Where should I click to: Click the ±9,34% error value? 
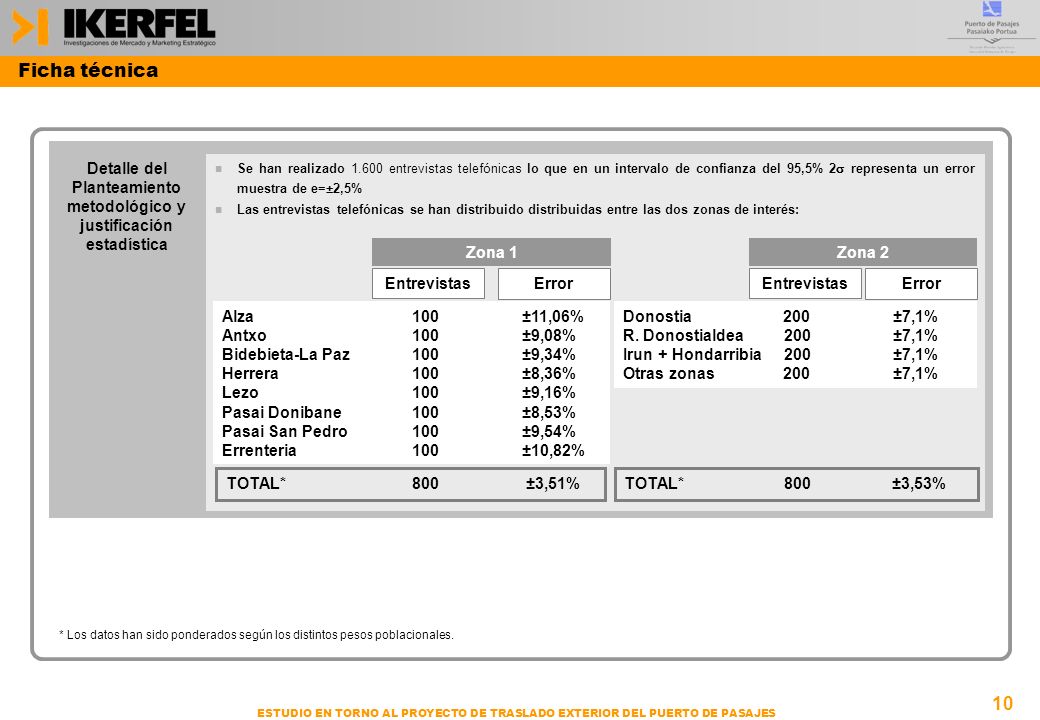tap(549, 355)
